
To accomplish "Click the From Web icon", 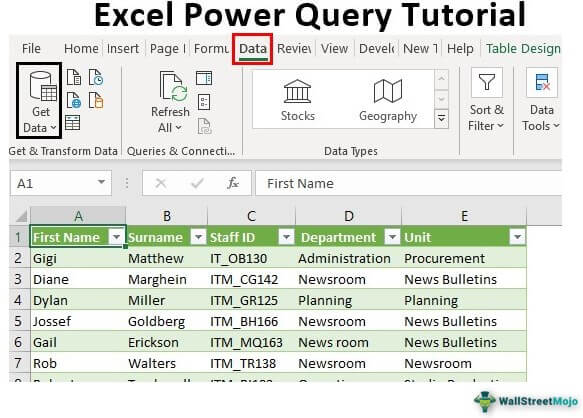I will [74, 100].
